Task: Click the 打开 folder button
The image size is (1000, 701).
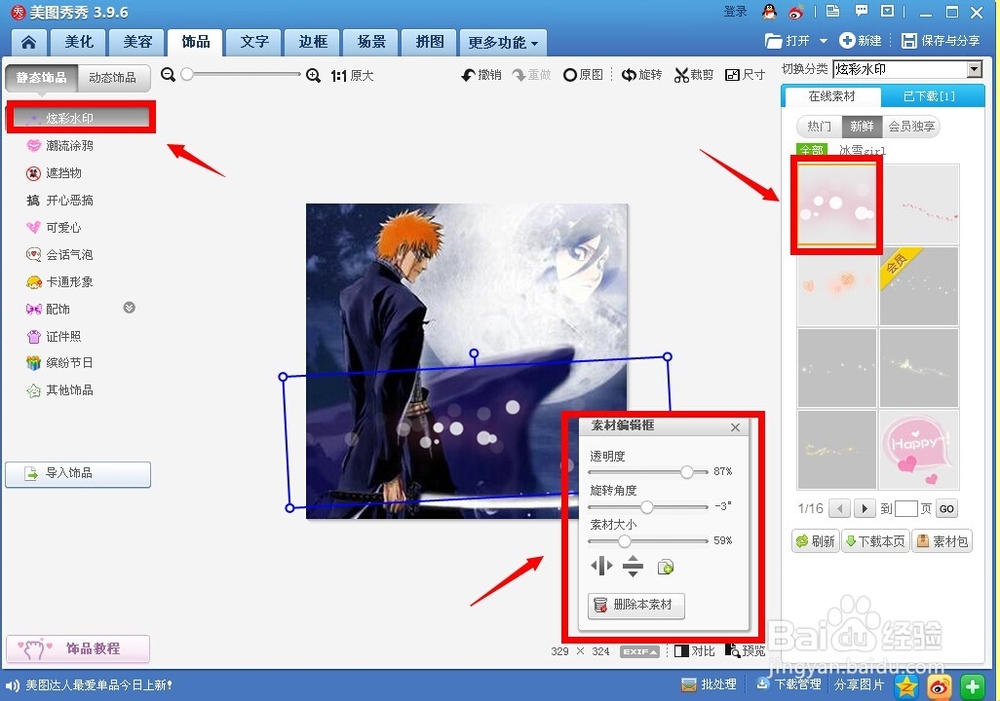Action: point(788,41)
